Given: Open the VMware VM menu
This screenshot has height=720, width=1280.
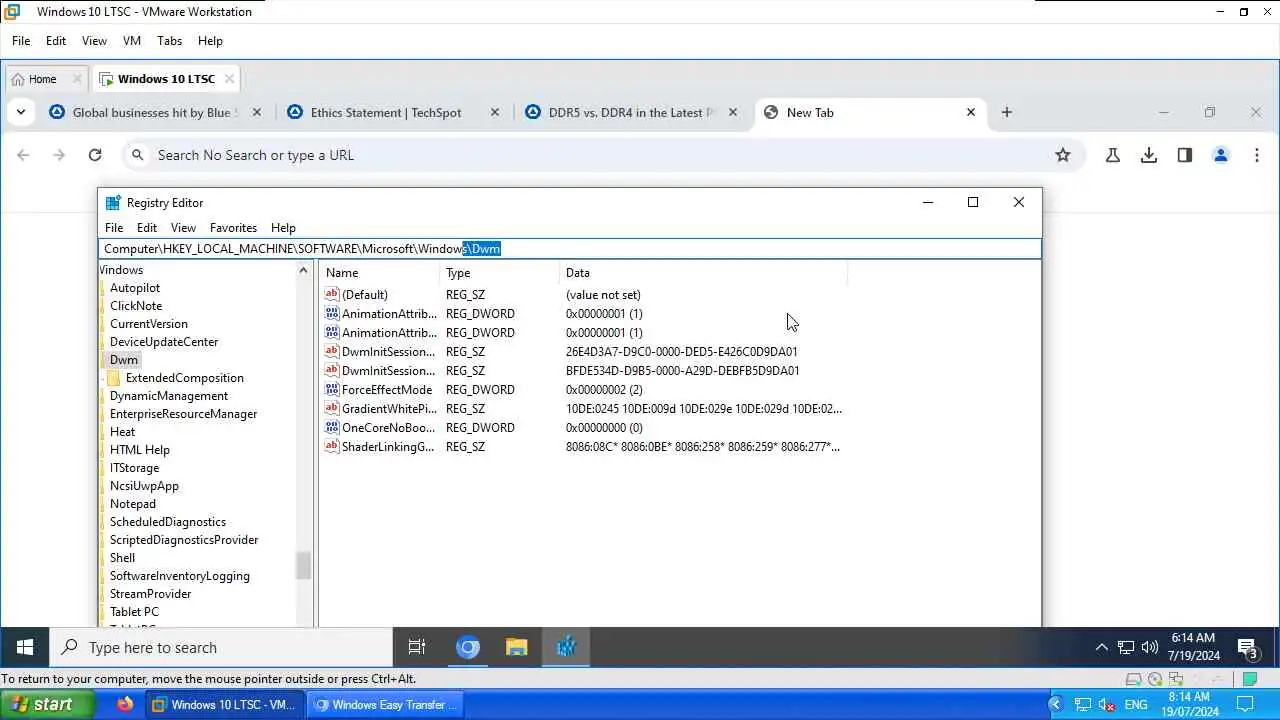Looking at the screenshot, I should point(131,41).
